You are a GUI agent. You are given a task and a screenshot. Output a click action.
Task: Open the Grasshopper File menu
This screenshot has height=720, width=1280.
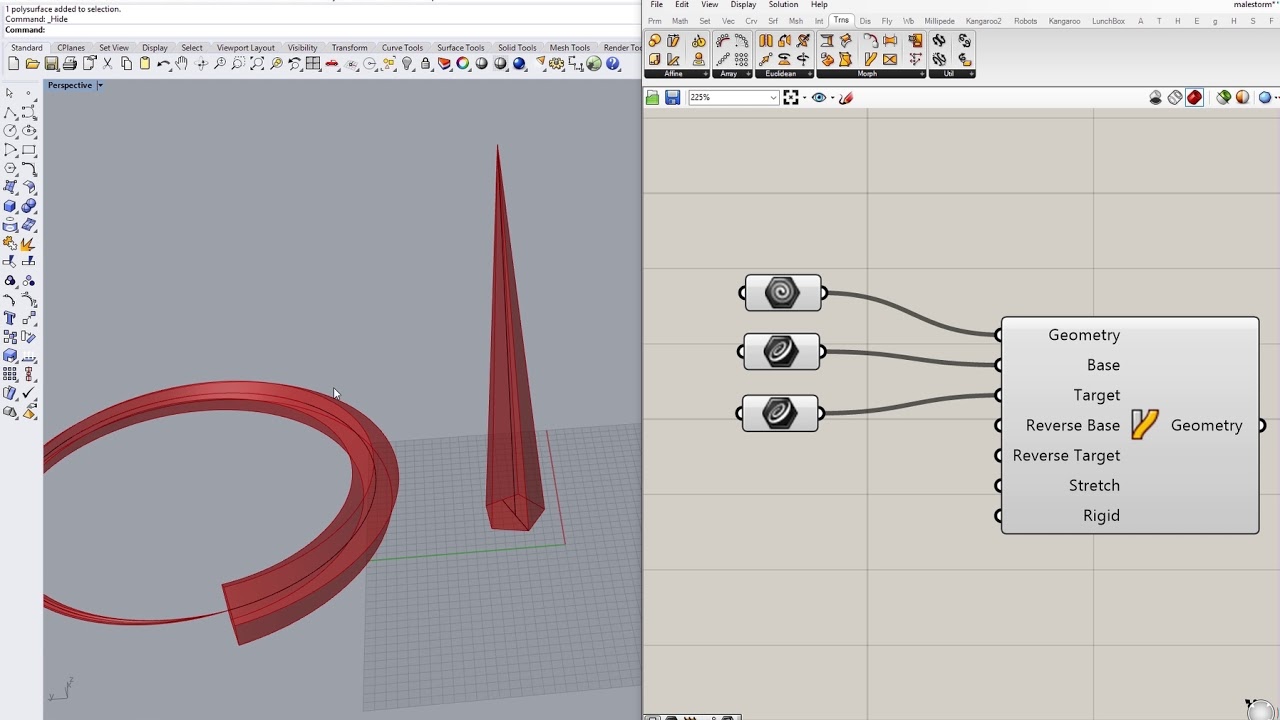coord(656,5)
